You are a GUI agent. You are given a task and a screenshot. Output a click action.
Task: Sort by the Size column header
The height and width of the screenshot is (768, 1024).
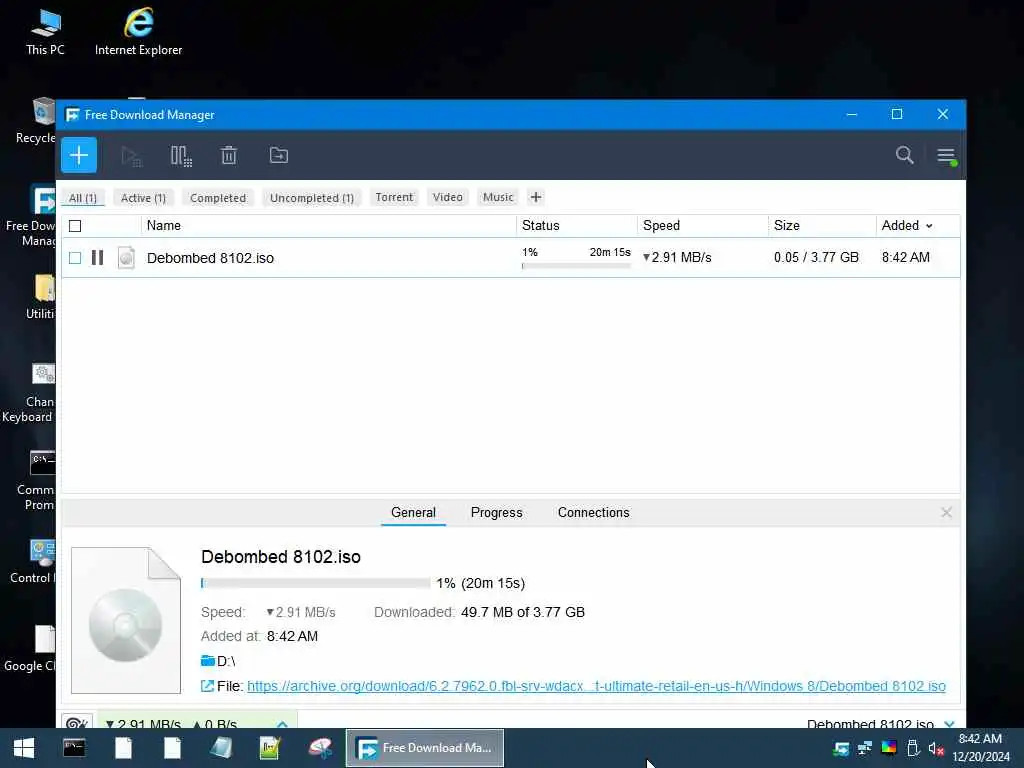coord(786,225)
